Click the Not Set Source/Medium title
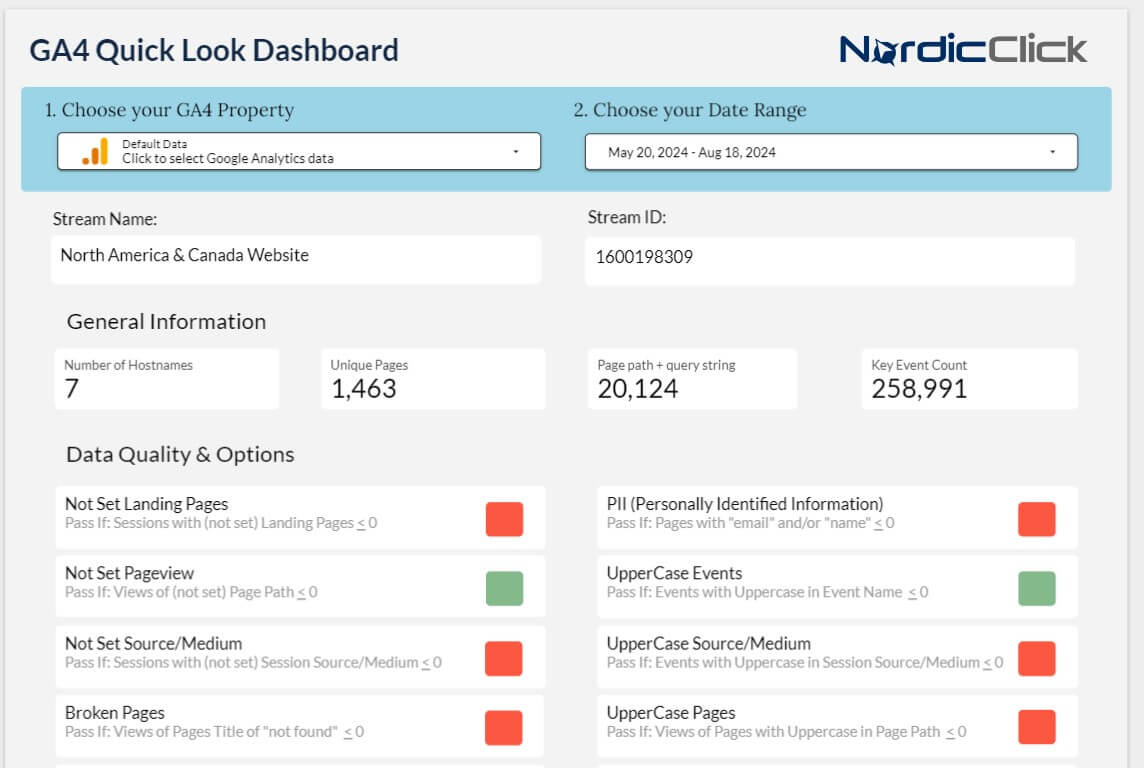This screenshot has height=768, width=1144. click(153, 643)
